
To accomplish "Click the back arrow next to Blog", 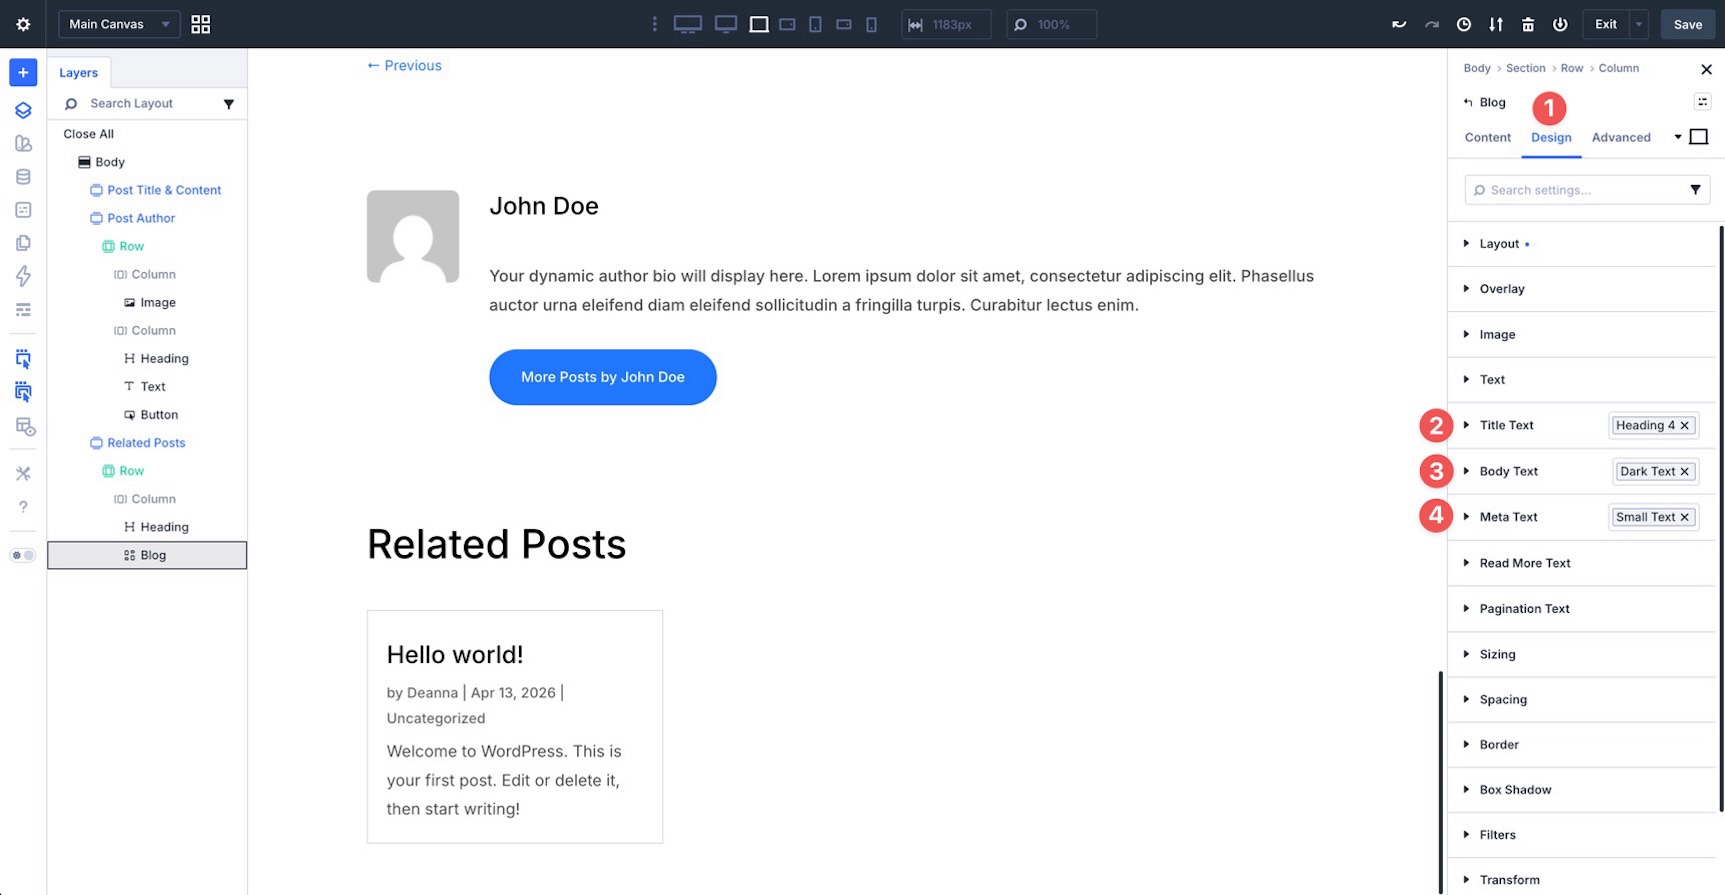I will point(1468,102).
